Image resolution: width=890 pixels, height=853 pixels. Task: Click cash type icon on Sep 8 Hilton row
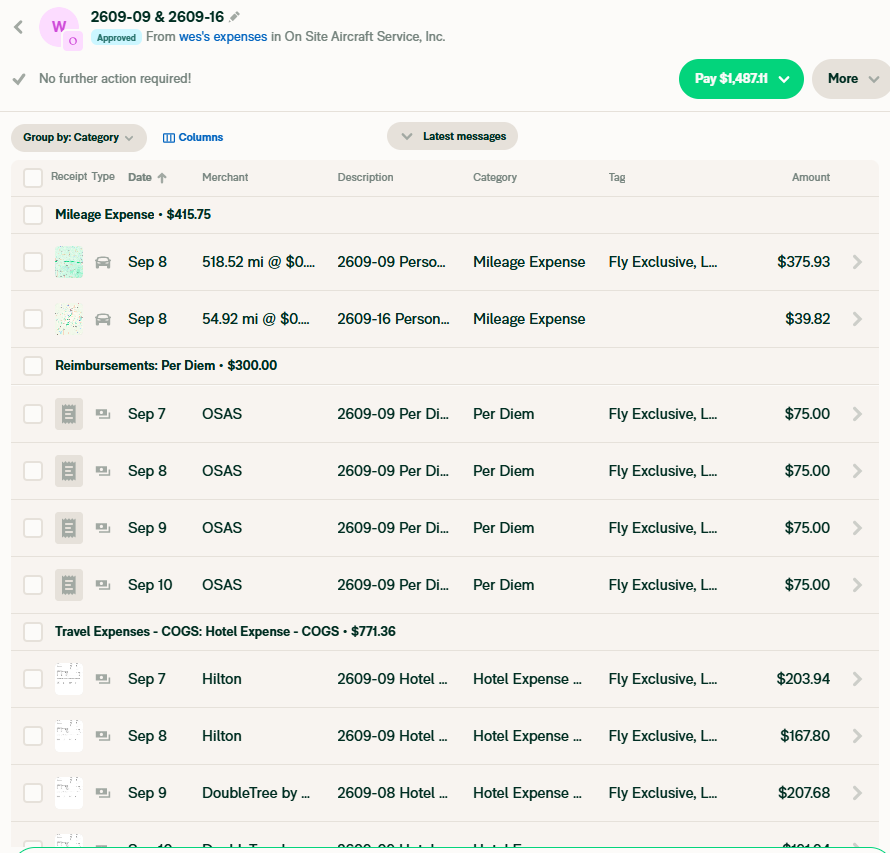(103, 736)
